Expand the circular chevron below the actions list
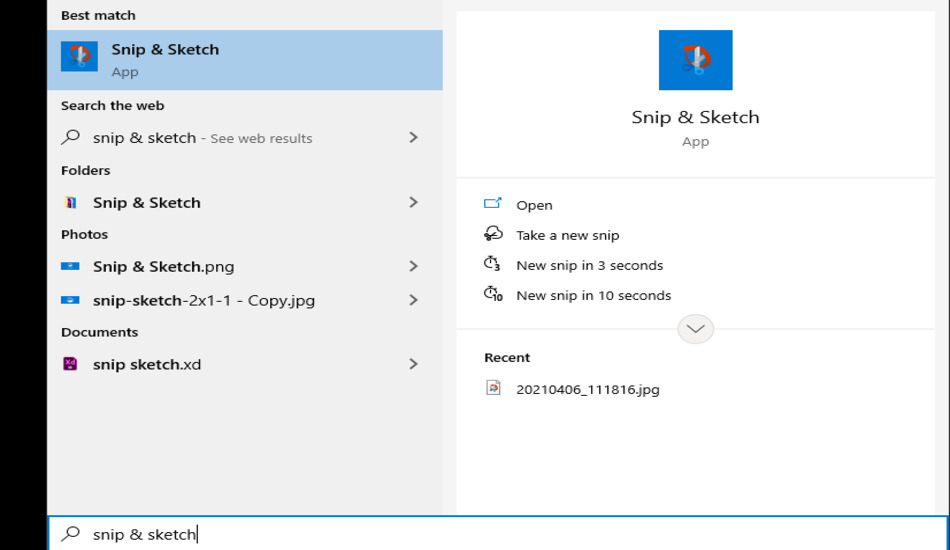This screenshot has width=950, height=550. pyautogui.click(x=695, y=329)
